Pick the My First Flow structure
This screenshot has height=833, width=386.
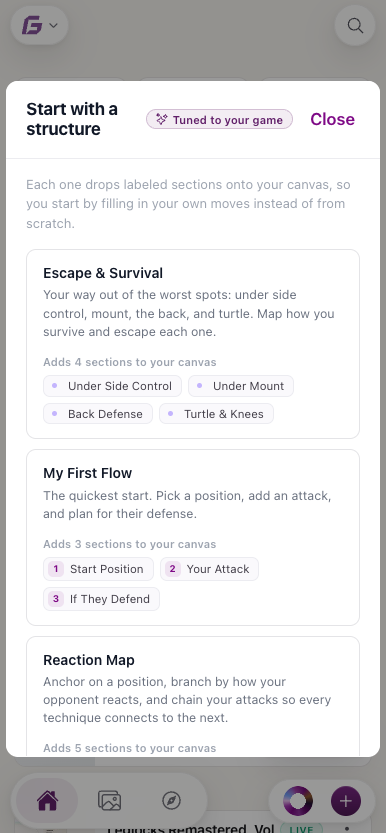point(193,537)
